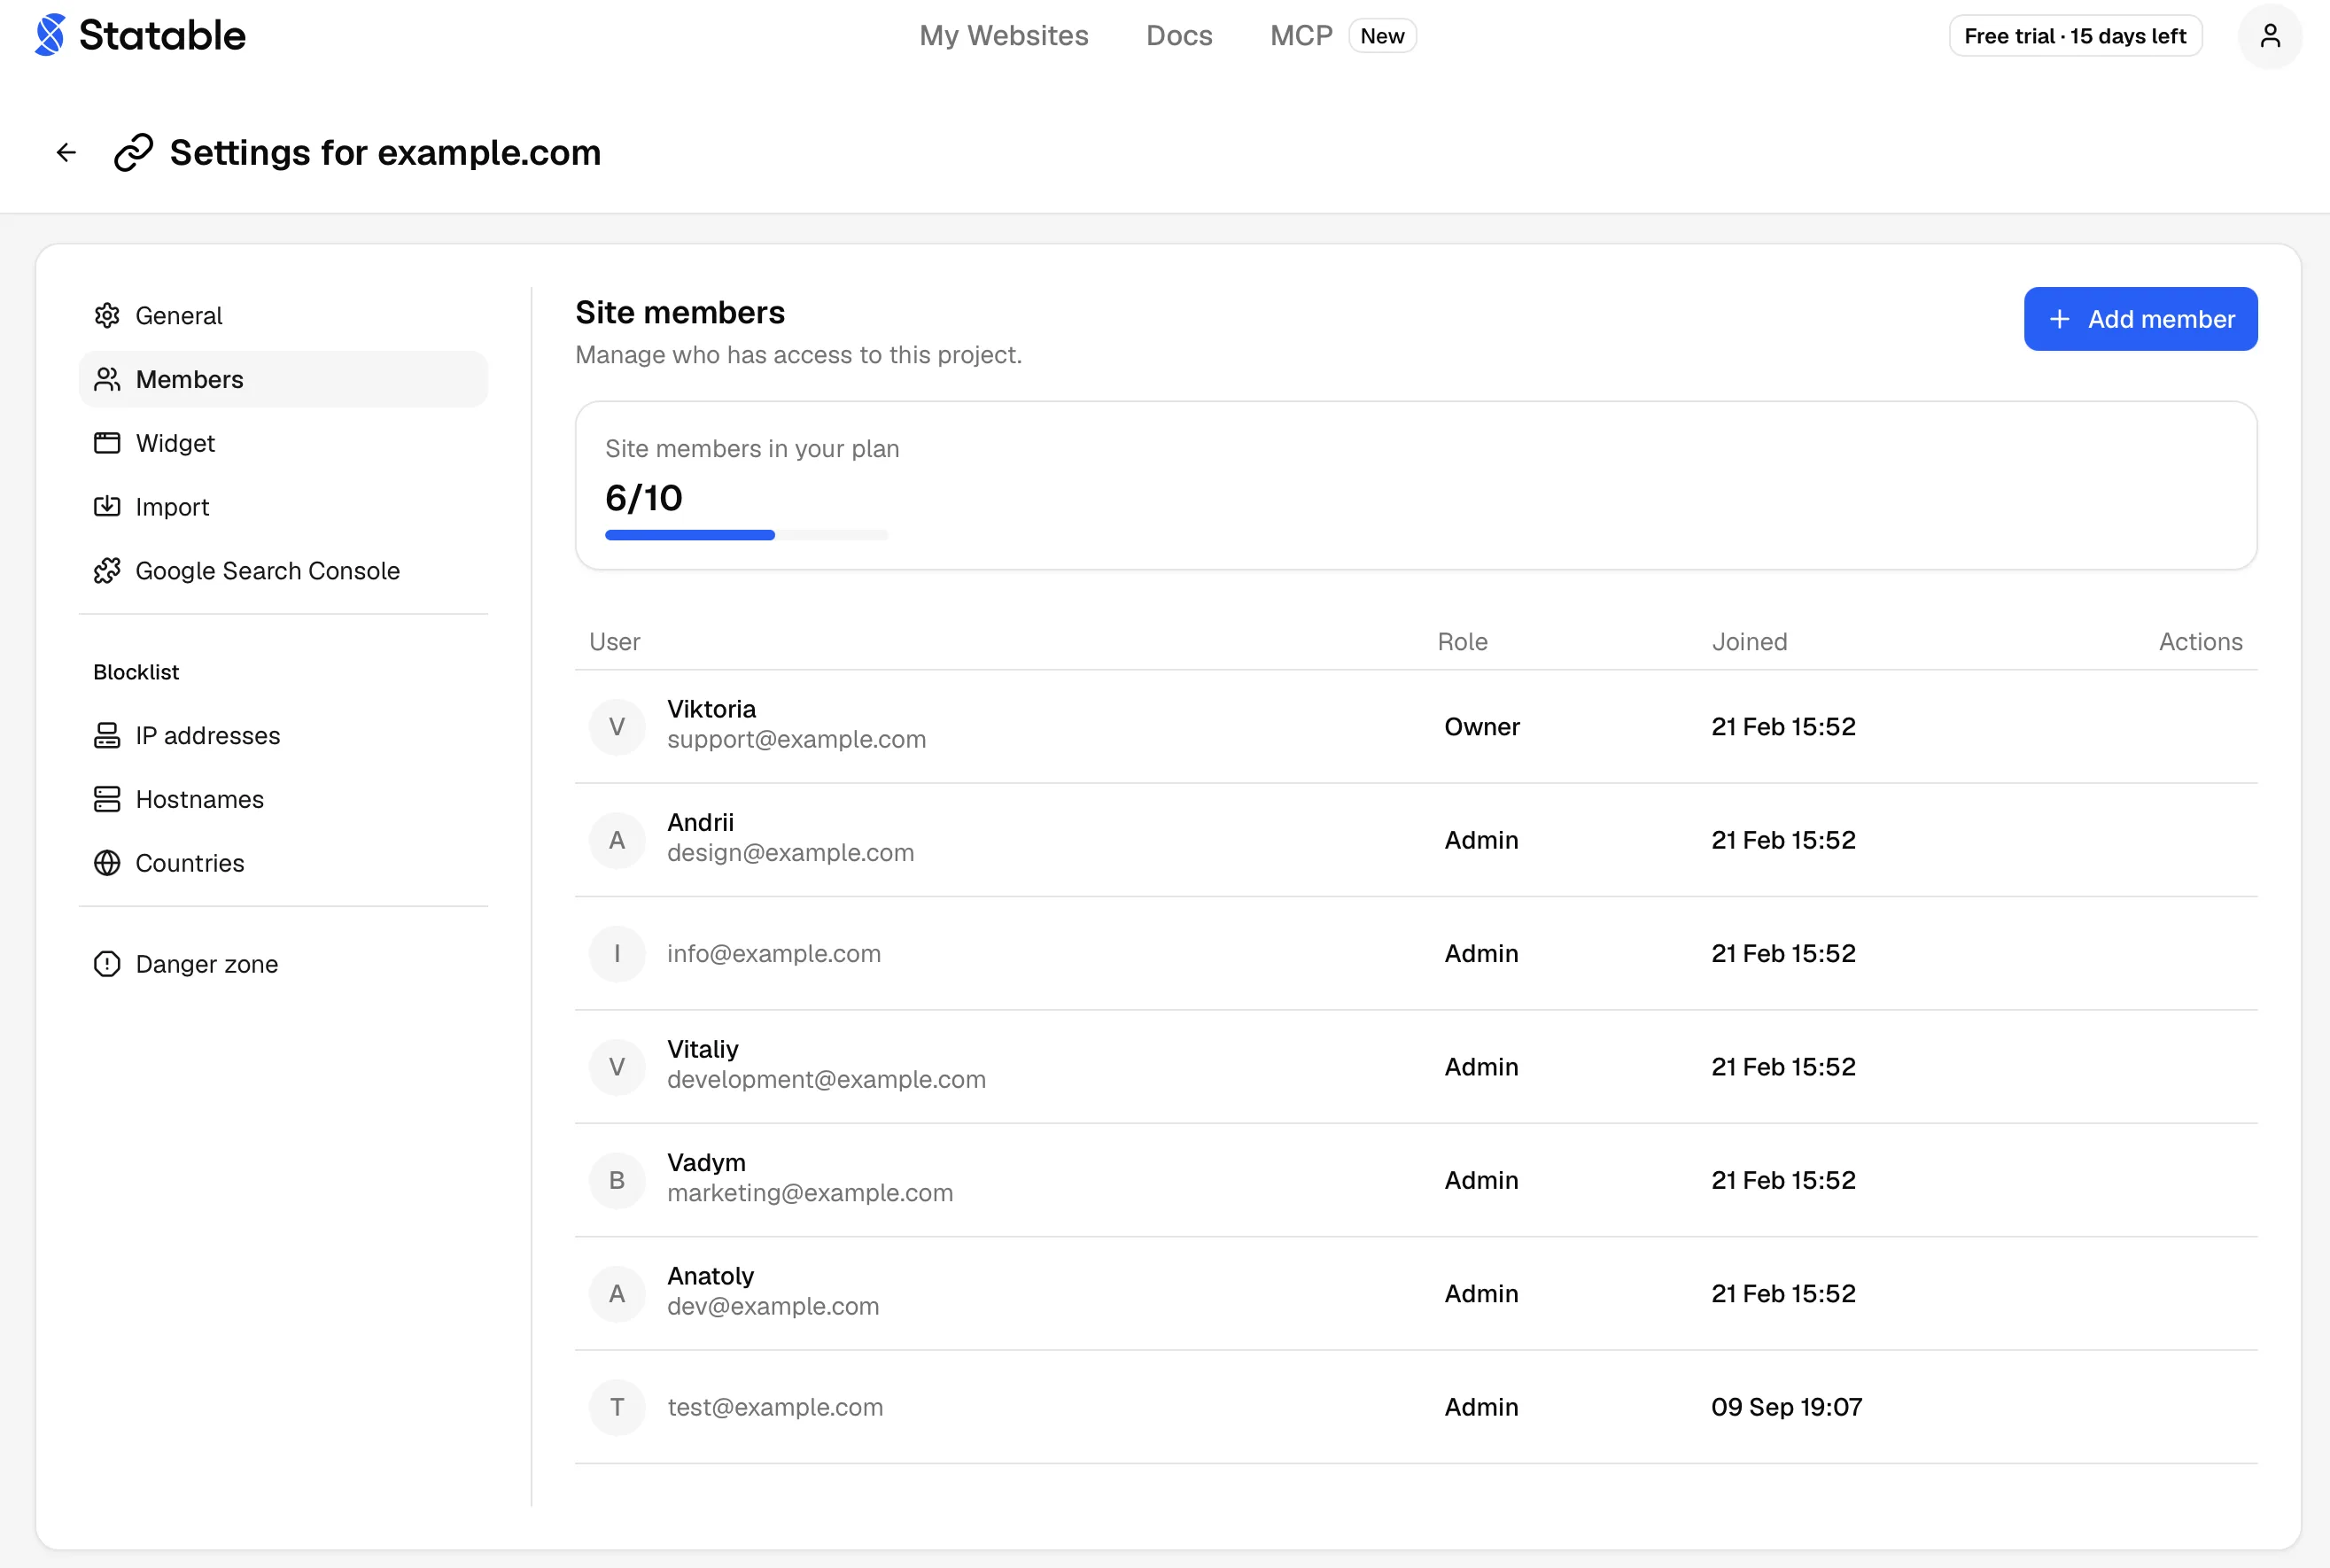This screenshot has height=1568, width=2330.
Task: Click the B avatar for Vadym
Action: point(617,1181)
